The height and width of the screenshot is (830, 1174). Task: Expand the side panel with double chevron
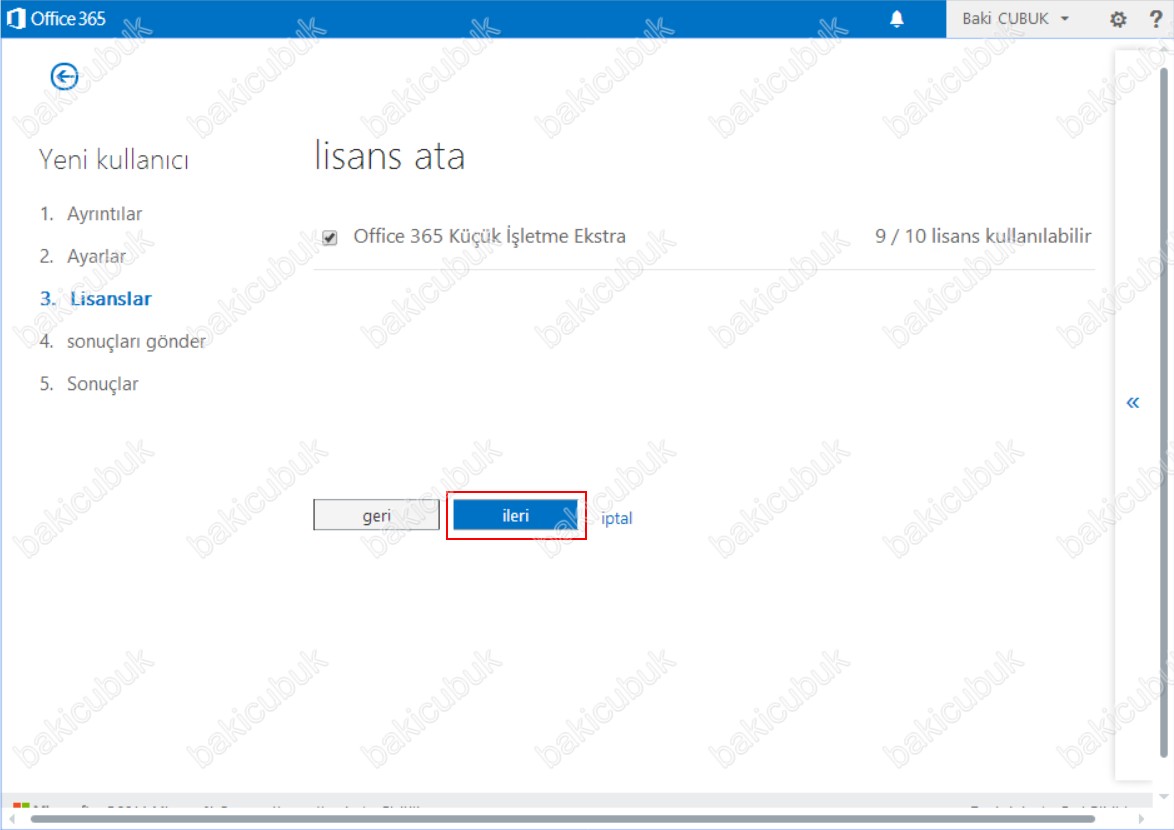[x=1133, y=403]
